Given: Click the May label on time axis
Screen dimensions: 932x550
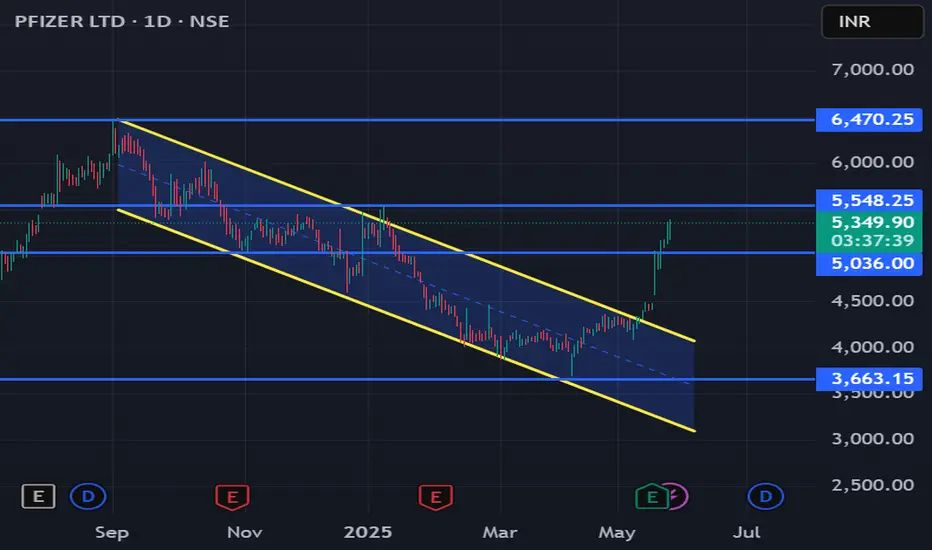Looking at the screenshot, I should point(617,532).
